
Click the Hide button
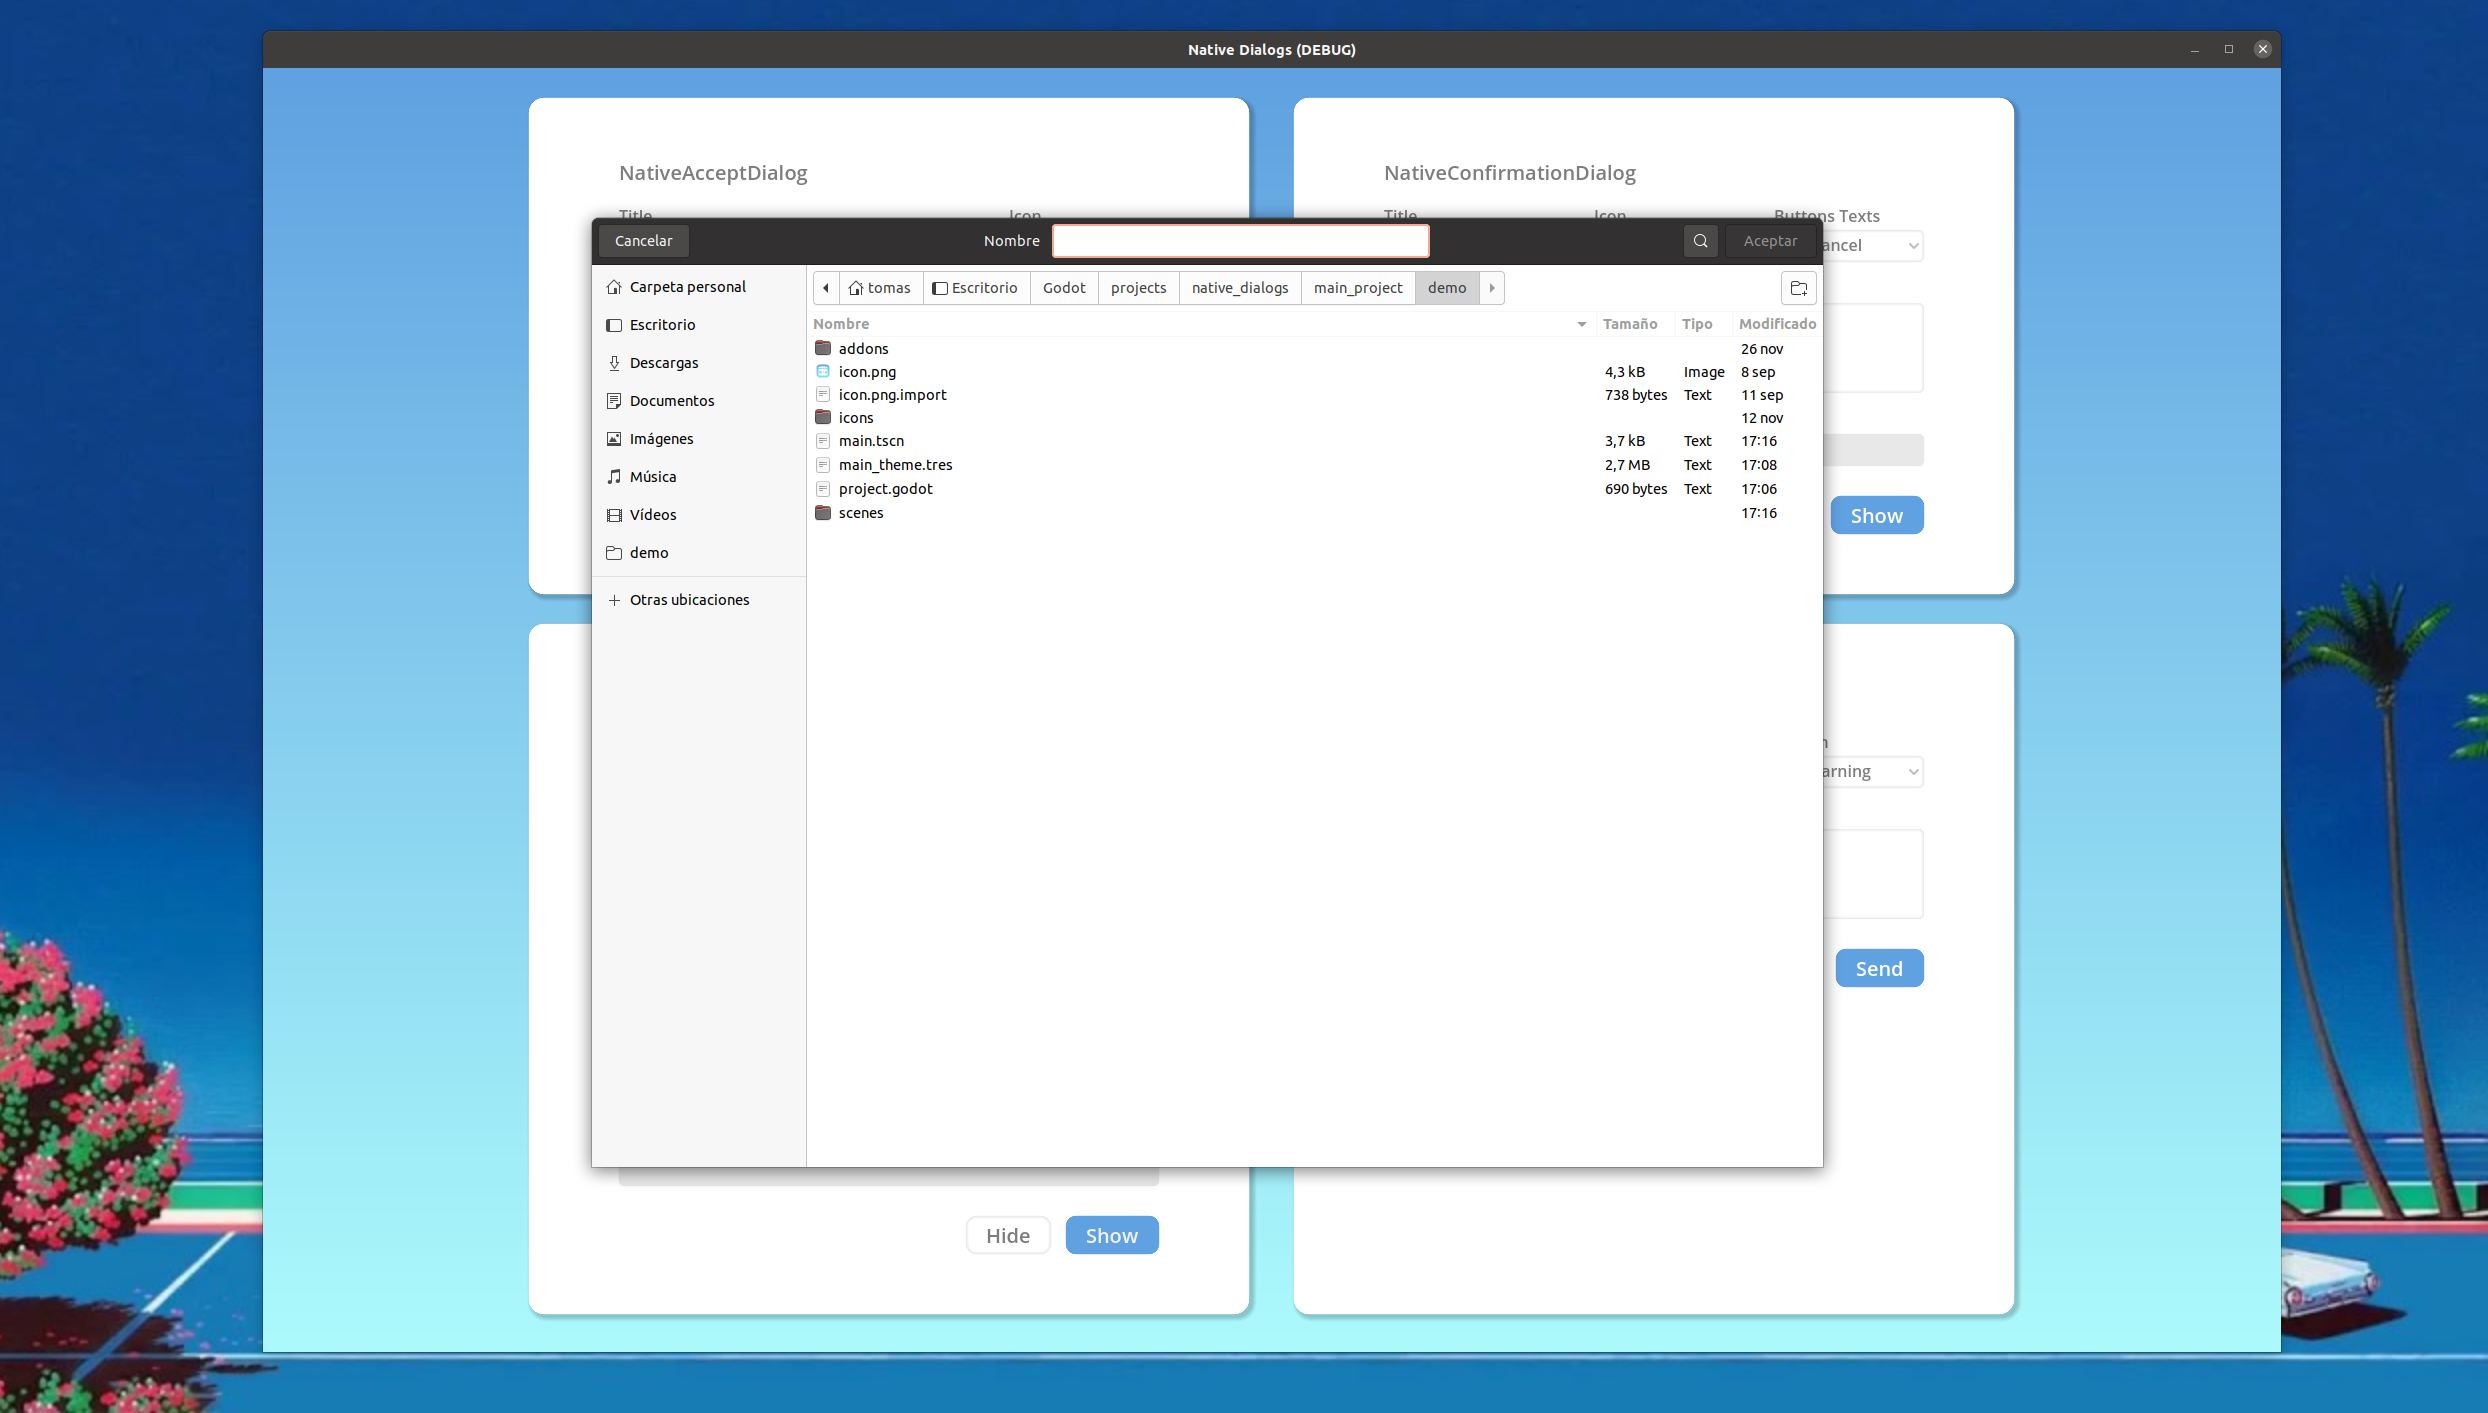[x=1007, y=1235]
